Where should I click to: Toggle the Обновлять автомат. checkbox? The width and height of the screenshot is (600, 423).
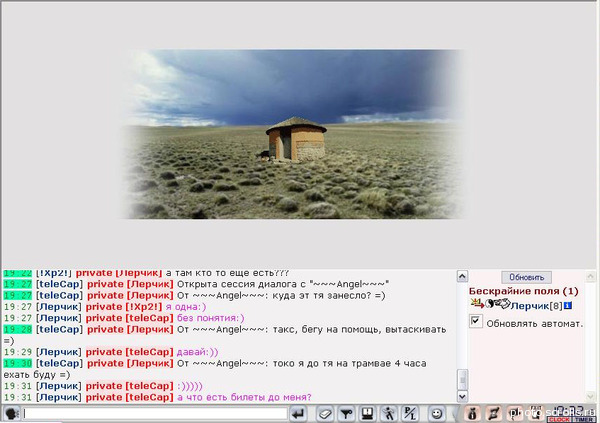pos(476,322)
